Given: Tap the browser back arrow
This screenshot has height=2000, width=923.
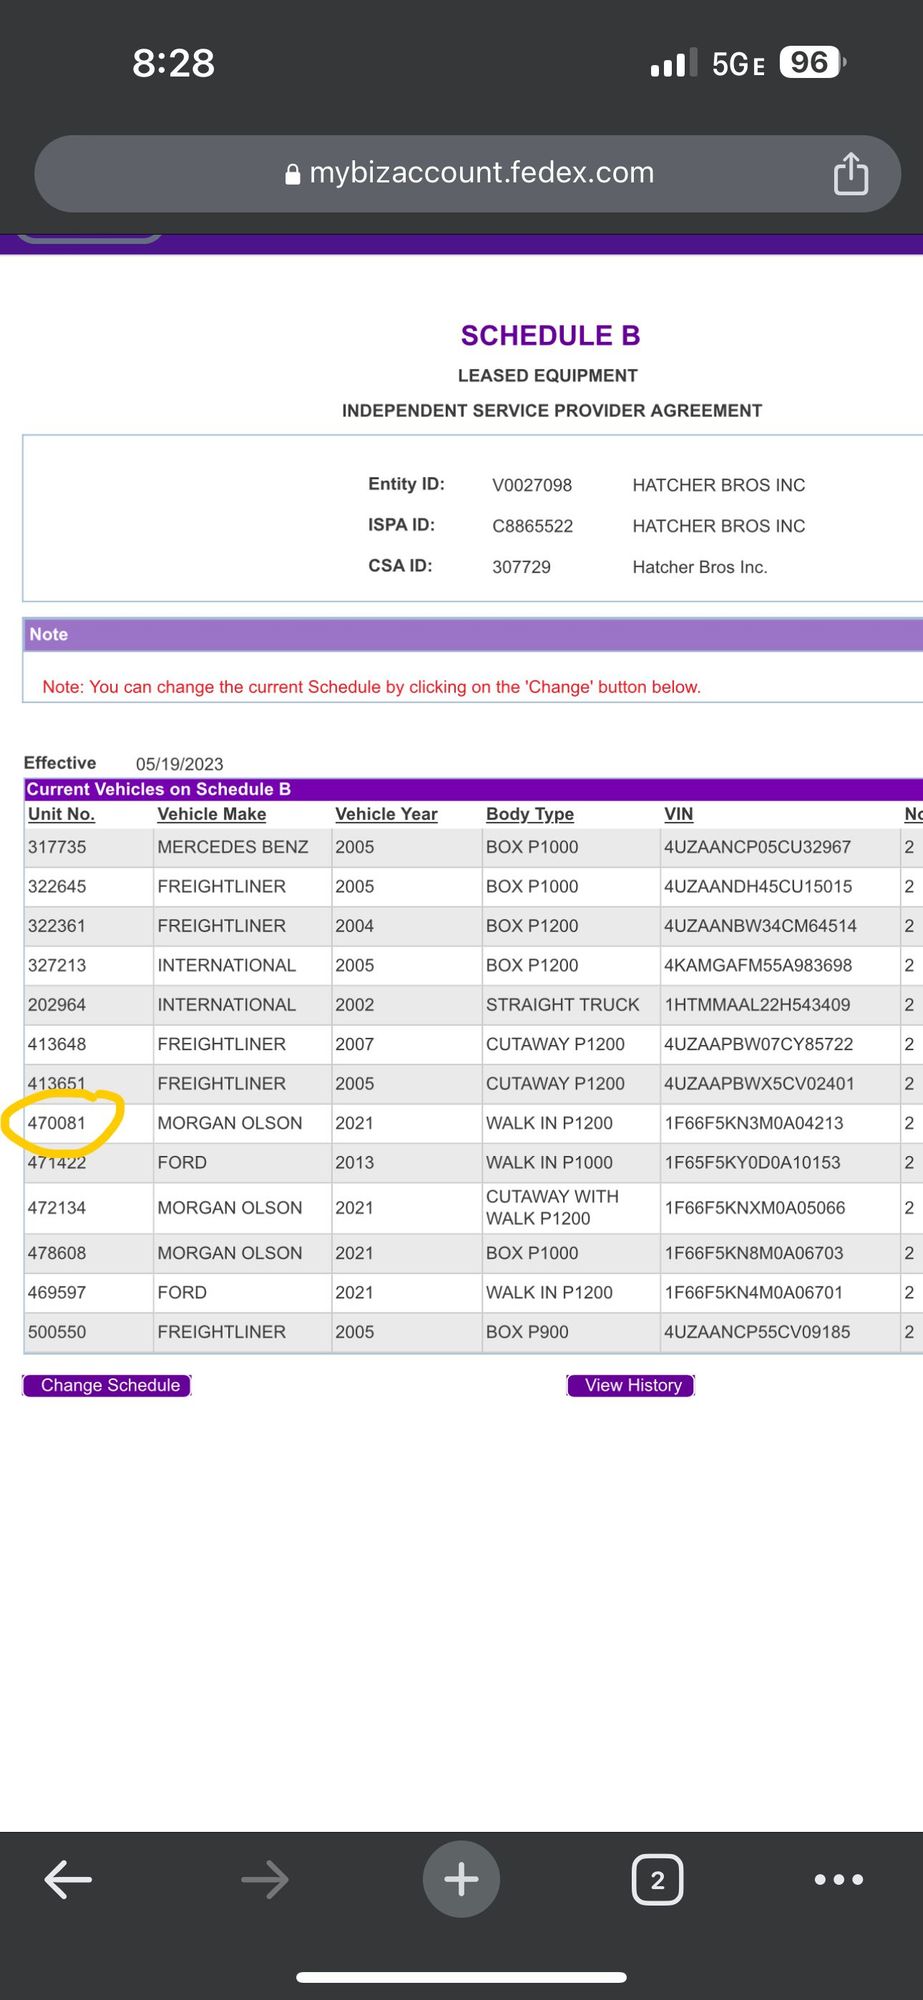Looking at the screenshot, I should 68,1879.
